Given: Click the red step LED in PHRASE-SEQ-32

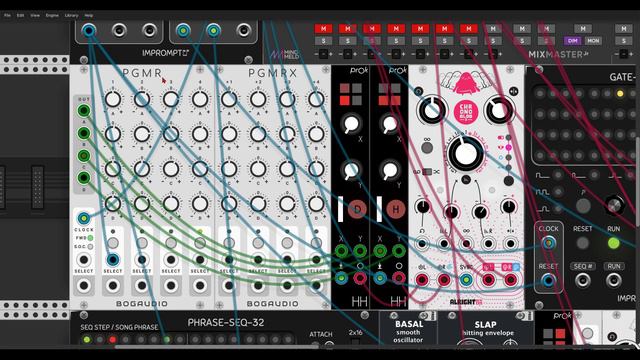Looking at the screenshot, I should click(x=112, y=340).
